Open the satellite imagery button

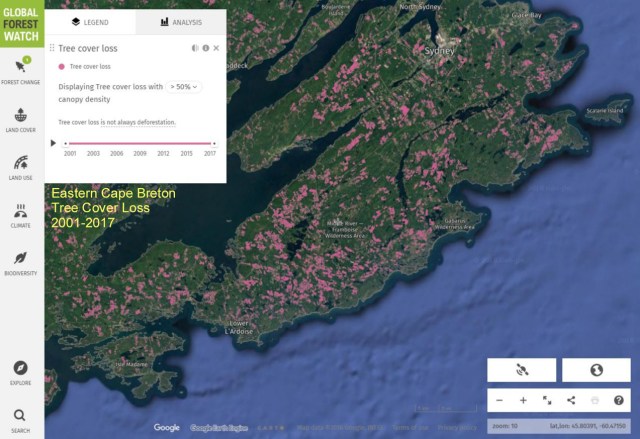[522, 370]
